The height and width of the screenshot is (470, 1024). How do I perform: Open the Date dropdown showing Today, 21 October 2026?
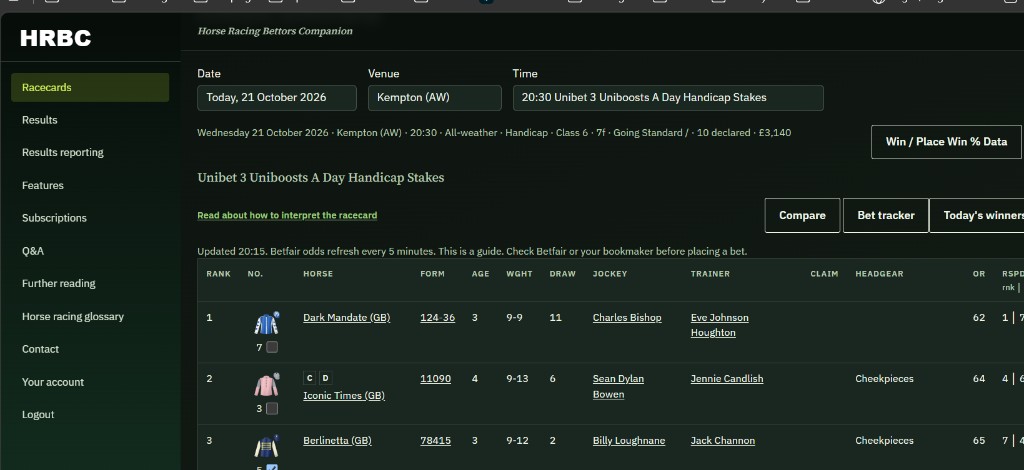click(x=277, y=98)
